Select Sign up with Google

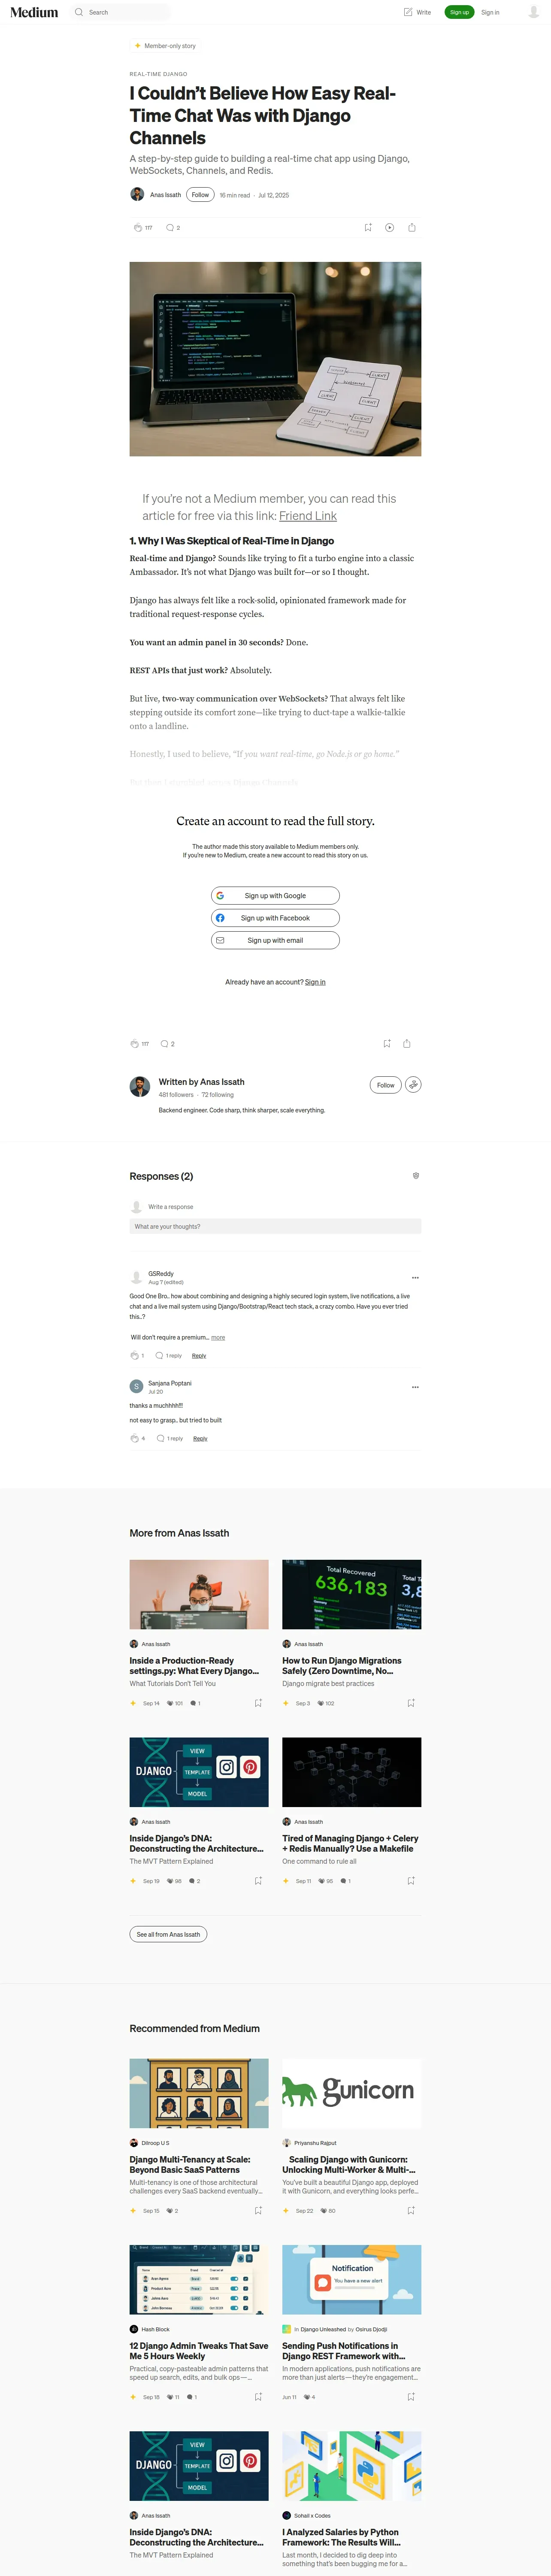pyautogui.click(x=275, y=896)
